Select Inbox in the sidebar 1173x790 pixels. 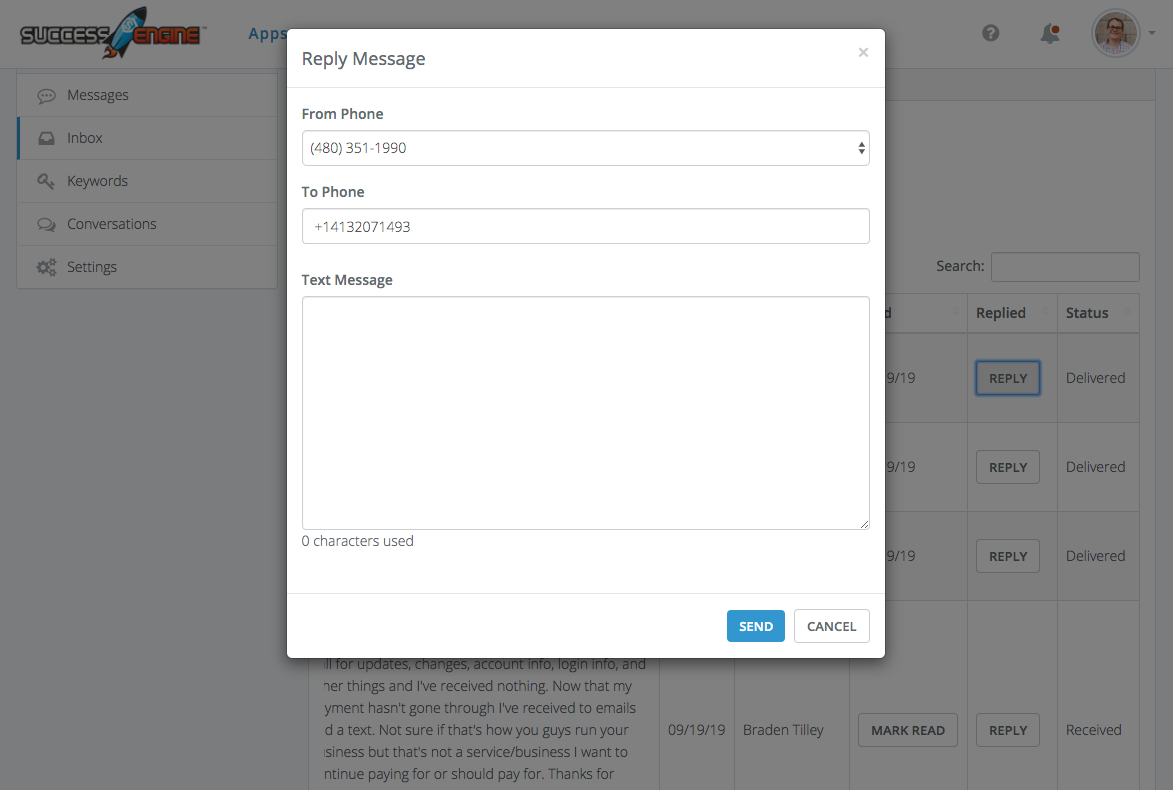click(x=85, y=138)
